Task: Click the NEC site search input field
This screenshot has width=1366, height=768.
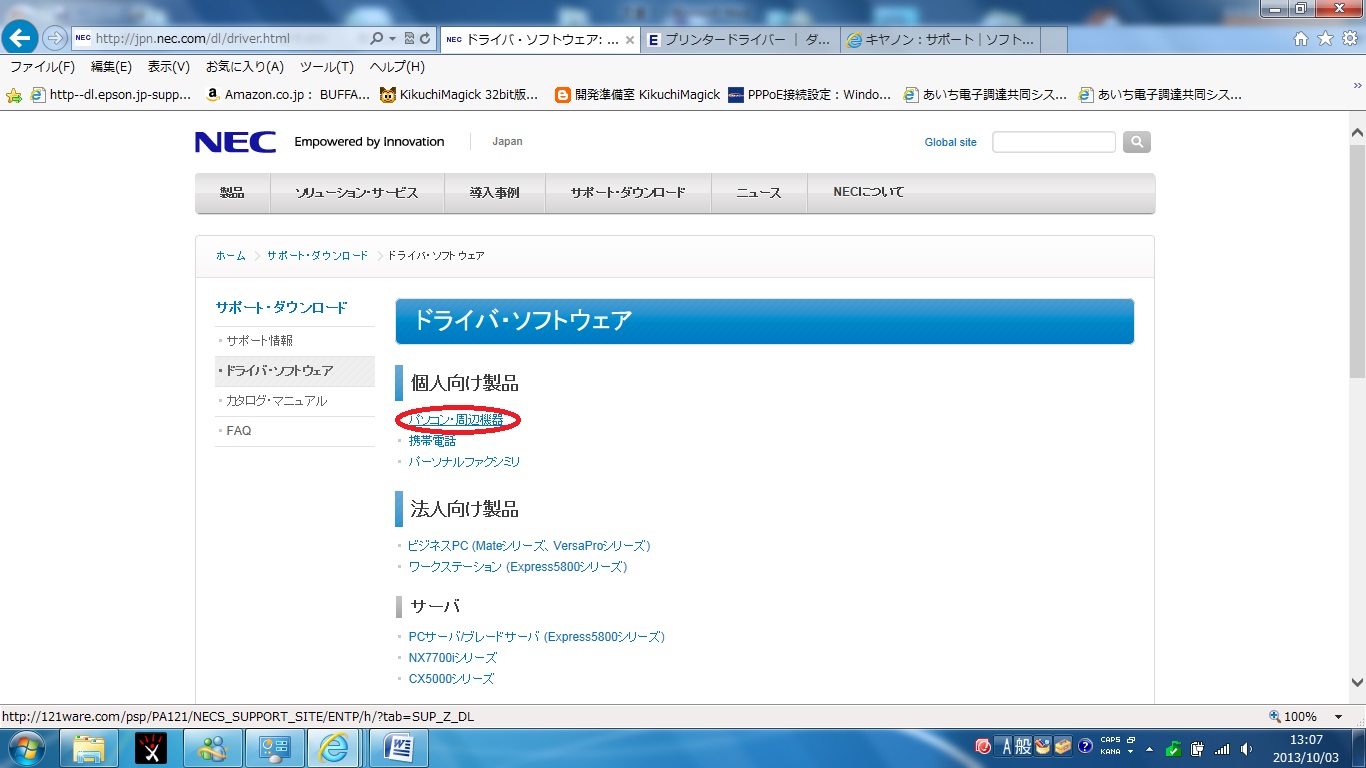Action: (1053, 142)
